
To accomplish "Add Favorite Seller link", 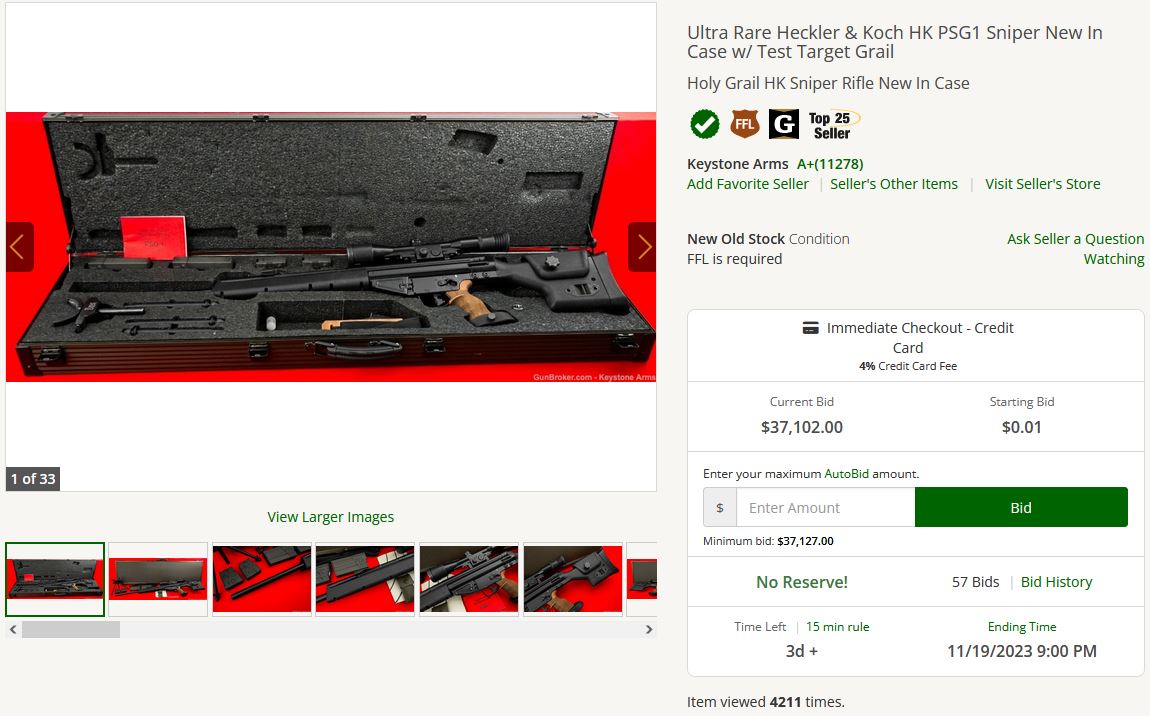I will pyautogui.click(x=747, y=184).
